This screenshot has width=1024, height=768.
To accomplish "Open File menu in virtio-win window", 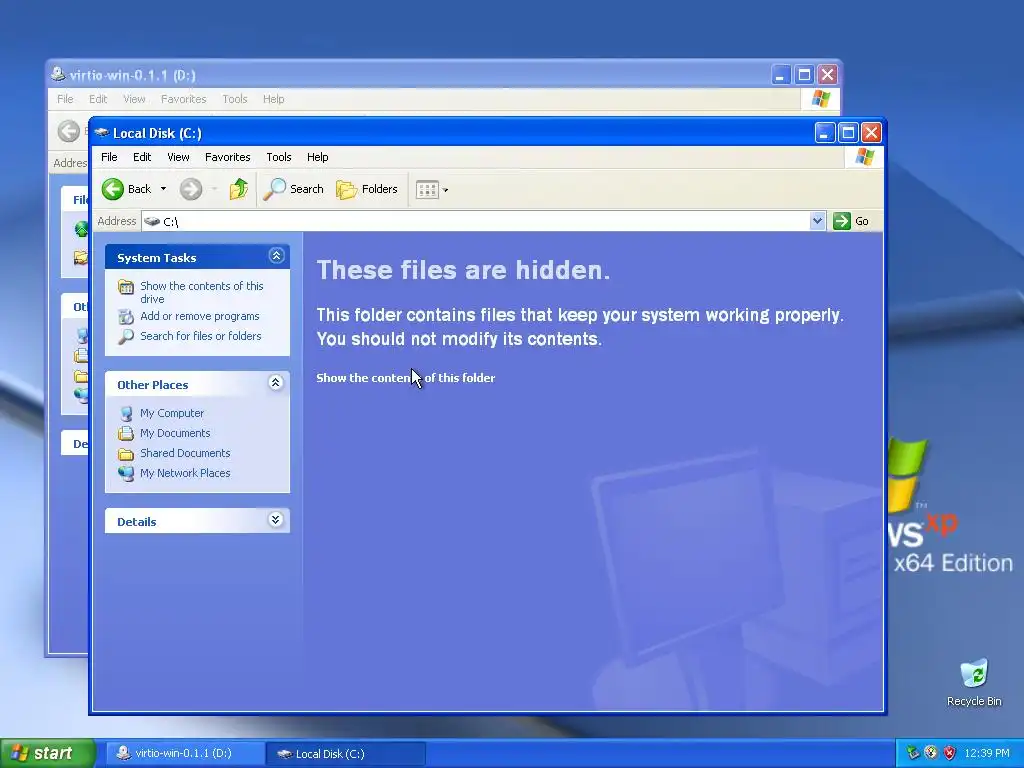I will coord(65,99).
